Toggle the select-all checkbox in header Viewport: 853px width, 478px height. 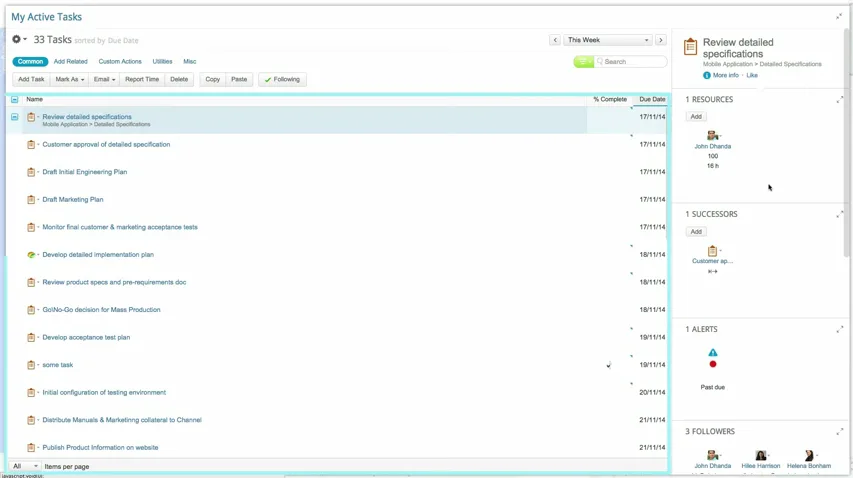[15, 100]
